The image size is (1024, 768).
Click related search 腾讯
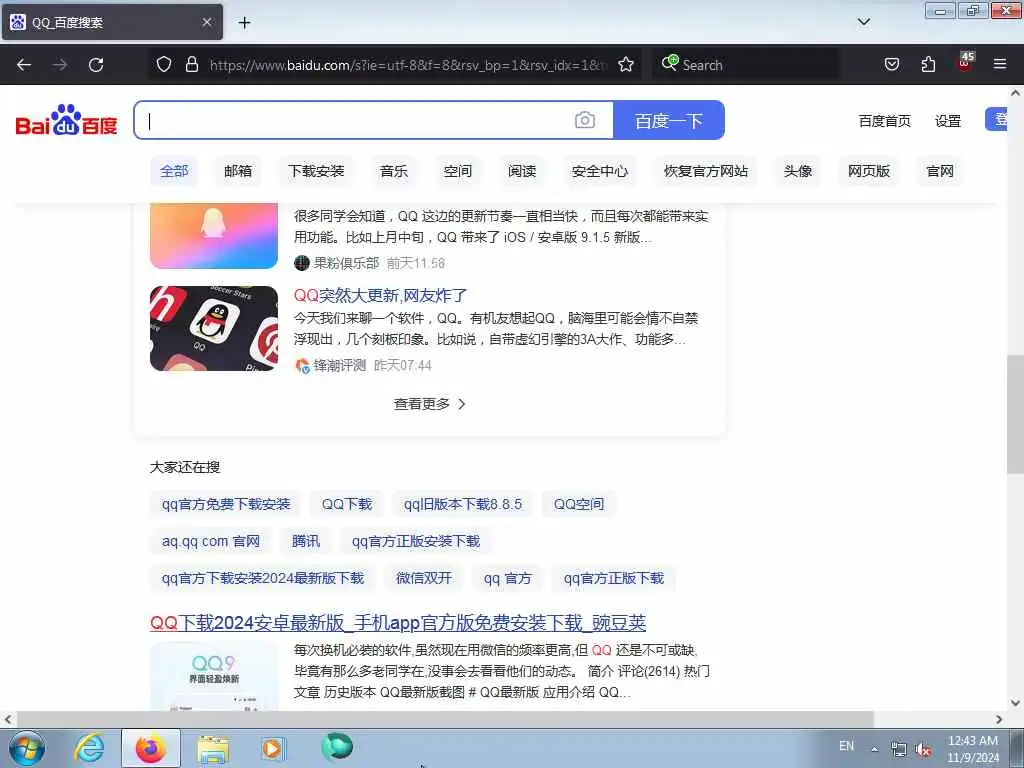tap(306, 541)
